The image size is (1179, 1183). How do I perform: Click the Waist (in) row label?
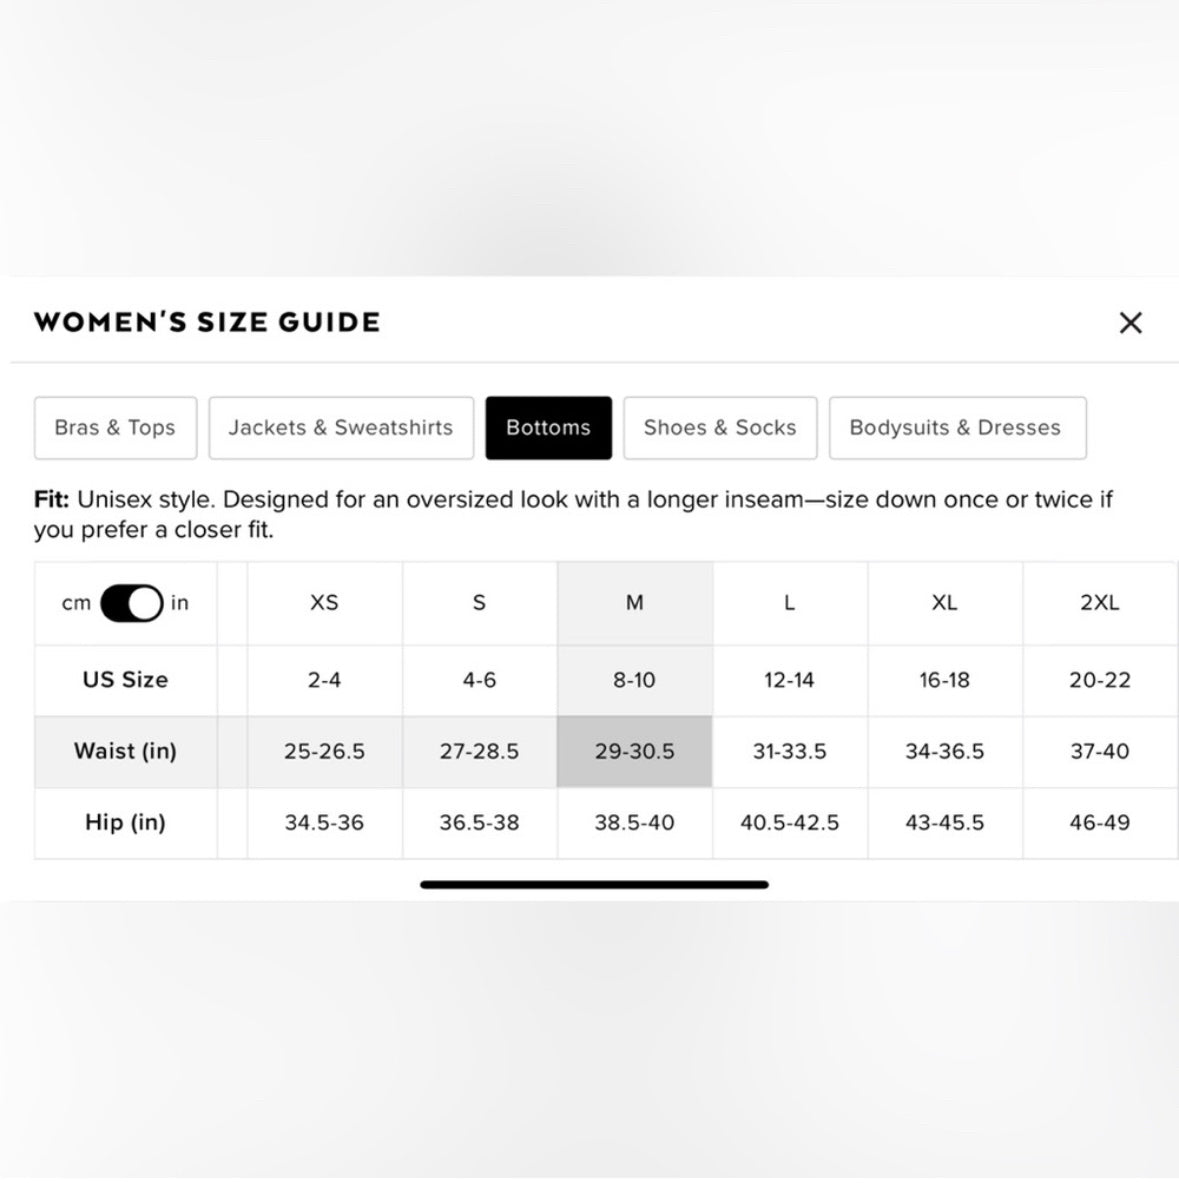[x=125, y=751]
